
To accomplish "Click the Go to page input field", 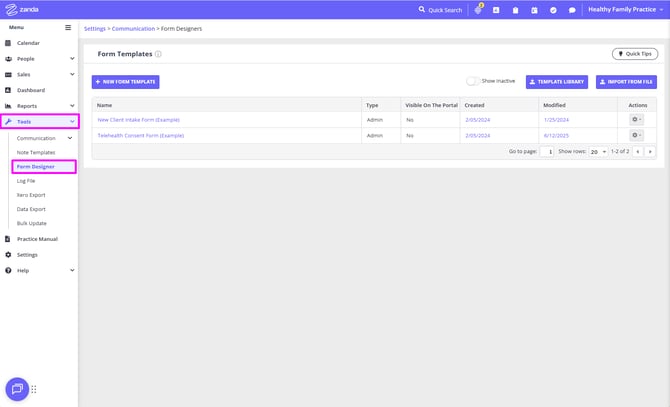I will (546, 152).
